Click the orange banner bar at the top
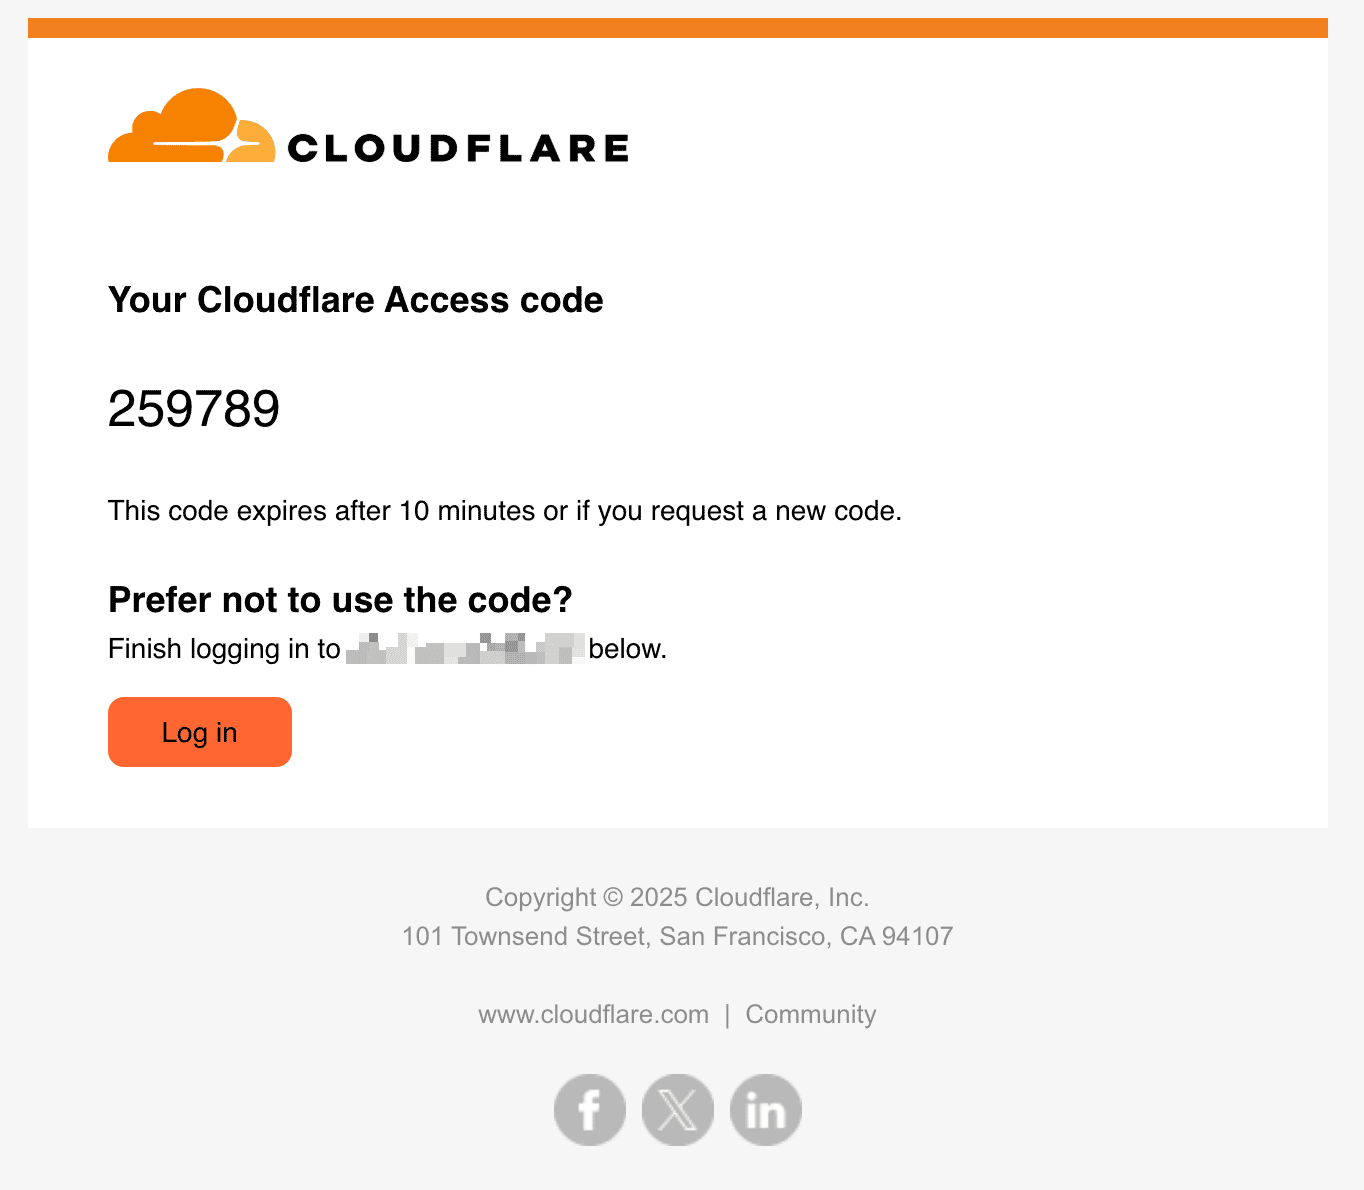This screenshot has width=1364, height=1190. click(x=678, y=28)
